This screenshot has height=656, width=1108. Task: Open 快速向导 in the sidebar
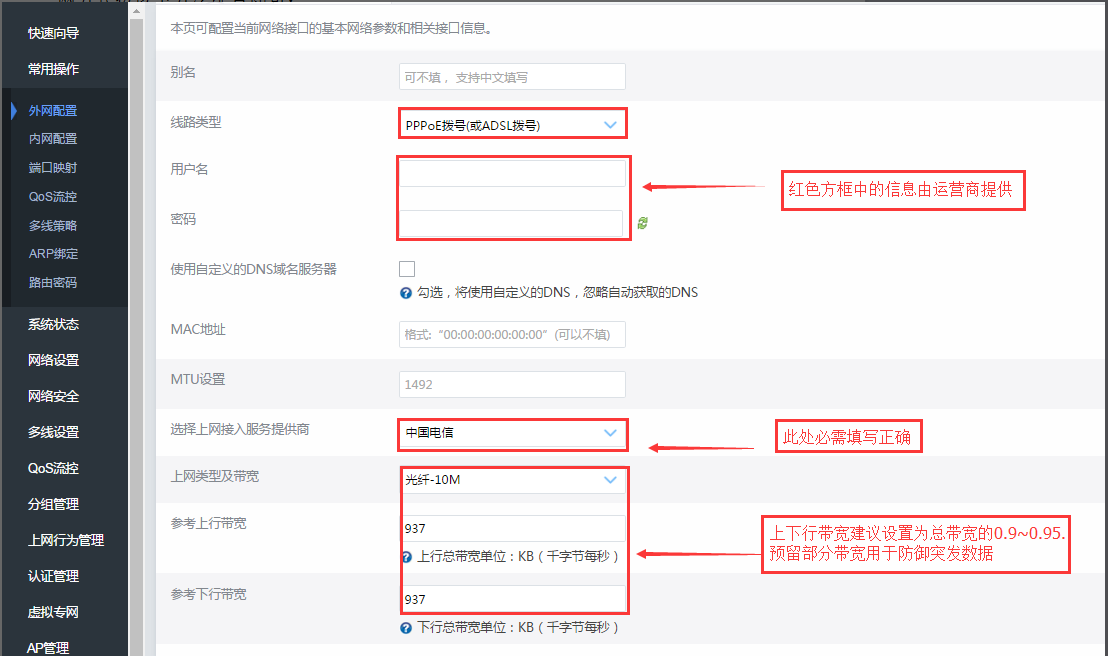[54, 33]
